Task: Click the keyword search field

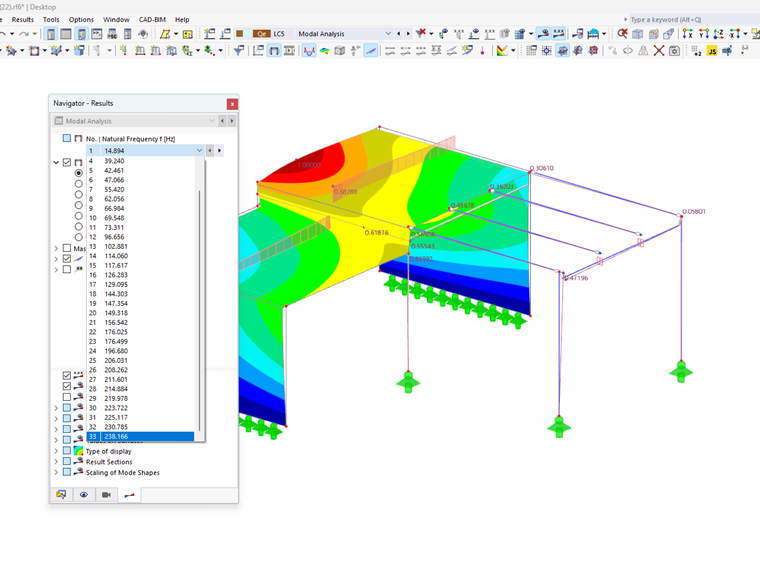Action: (x=694, y=20)
